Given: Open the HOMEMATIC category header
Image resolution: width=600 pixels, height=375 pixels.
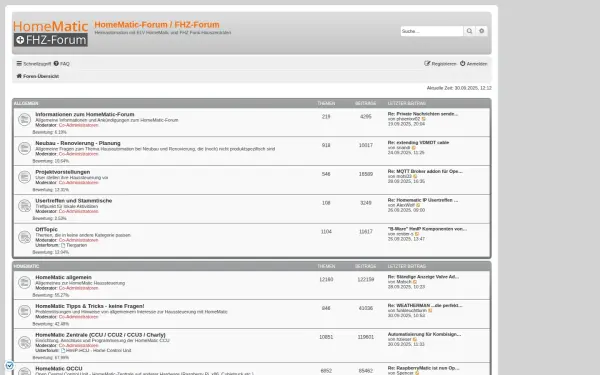Looking at the screenshot, I should pos(26,266).
